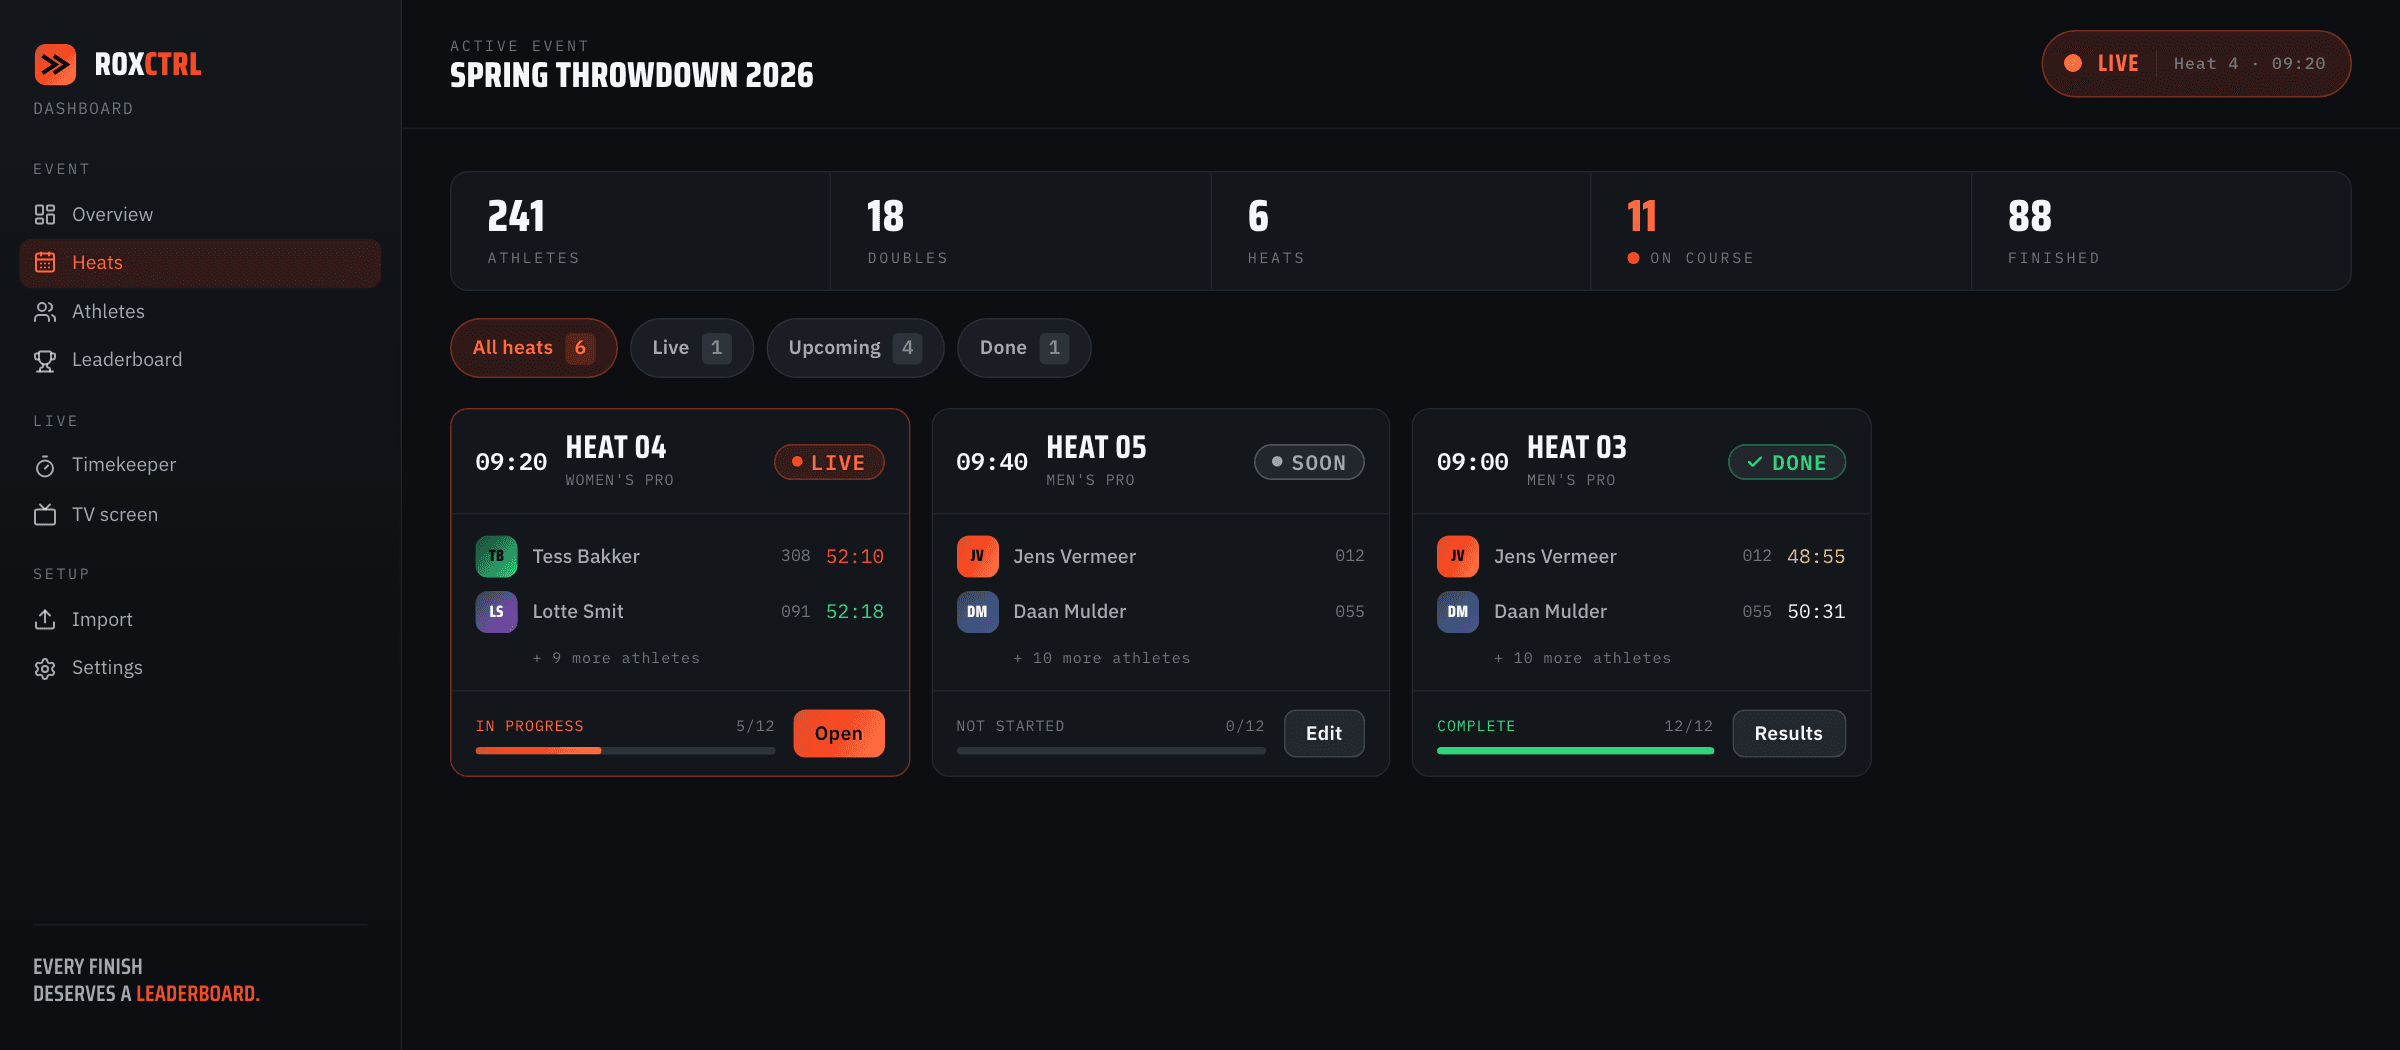Click Jens Vermeer's time 48:55
This screenshot has height=1050, width=2400.
1816,557
